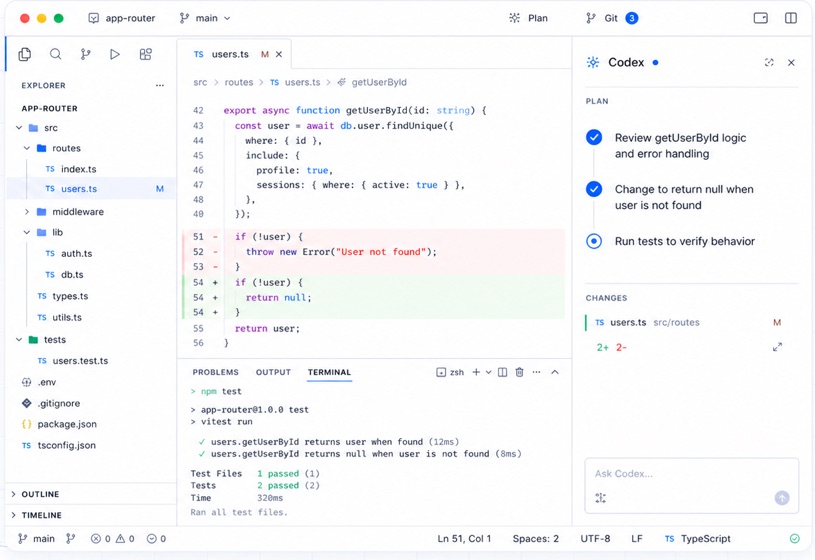Image resolution: width=815 pixels, height=560 pixels.
Task: Click the Plan button in title bar
Action: point(528,18)
